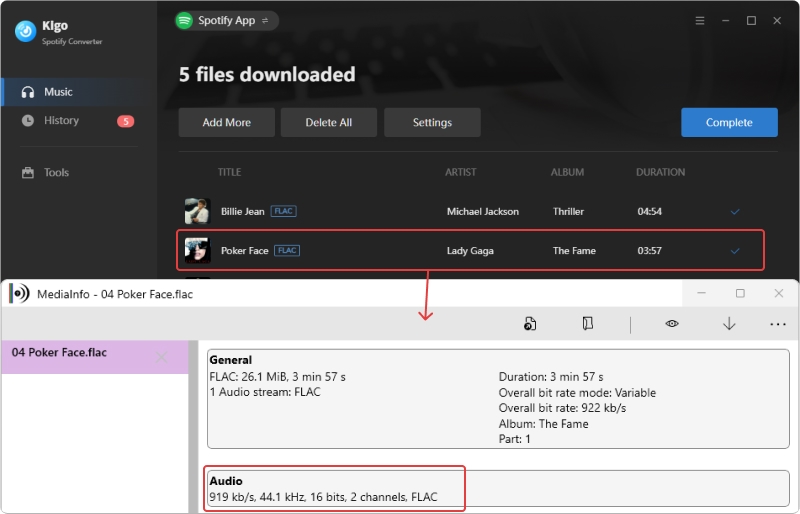Maximize the Kigo window
This screenshot has height=514, width=800.
pyautogui.click(x=752, y=20)
